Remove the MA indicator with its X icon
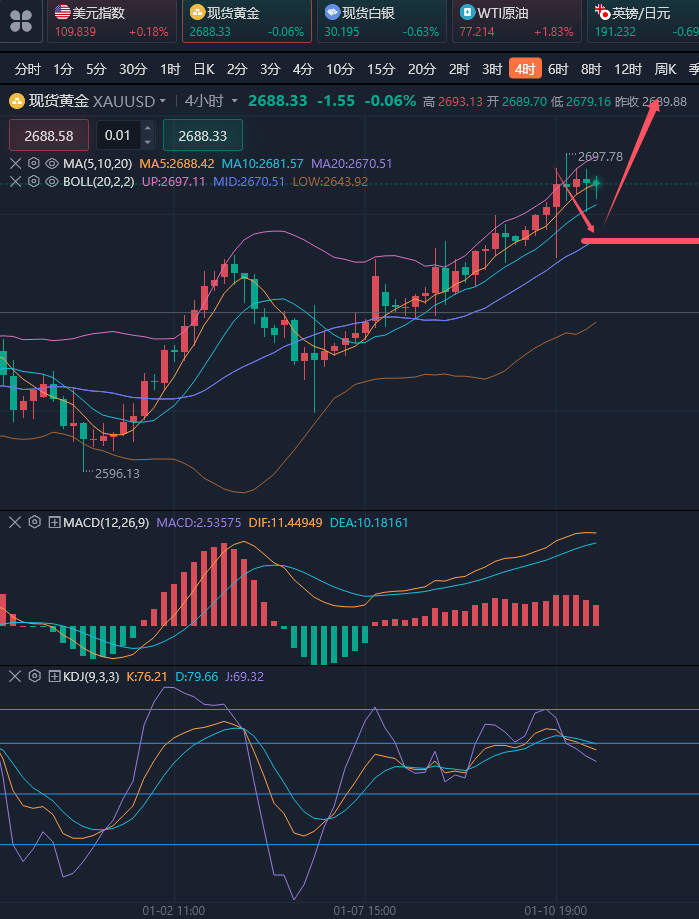Image resolution: width=699 pixels, height=919 pixels. [15, 163]
